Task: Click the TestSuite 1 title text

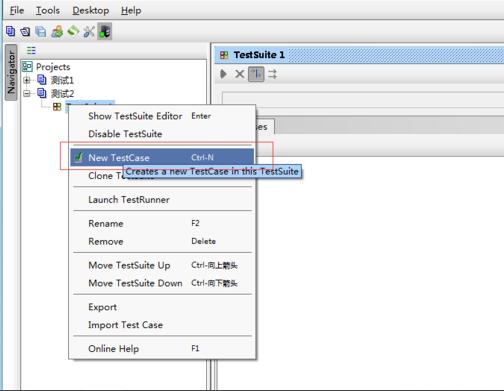Action: click(x=259, y=55)
